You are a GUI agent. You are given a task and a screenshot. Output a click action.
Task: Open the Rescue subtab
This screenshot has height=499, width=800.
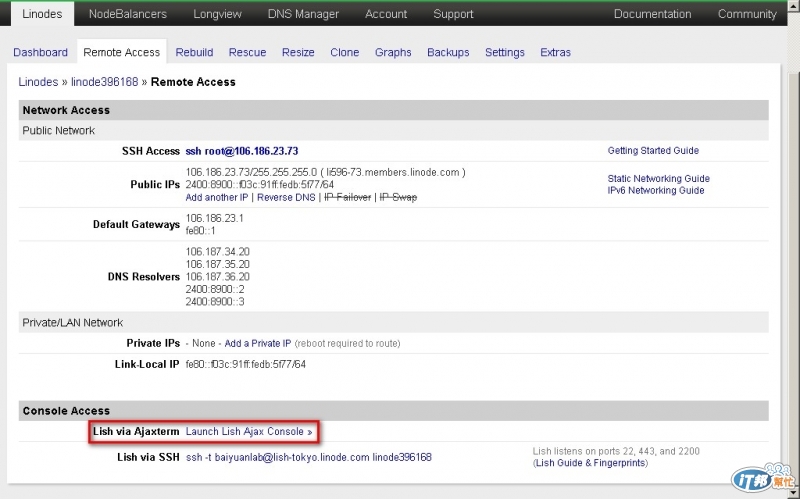pos(247,52)
